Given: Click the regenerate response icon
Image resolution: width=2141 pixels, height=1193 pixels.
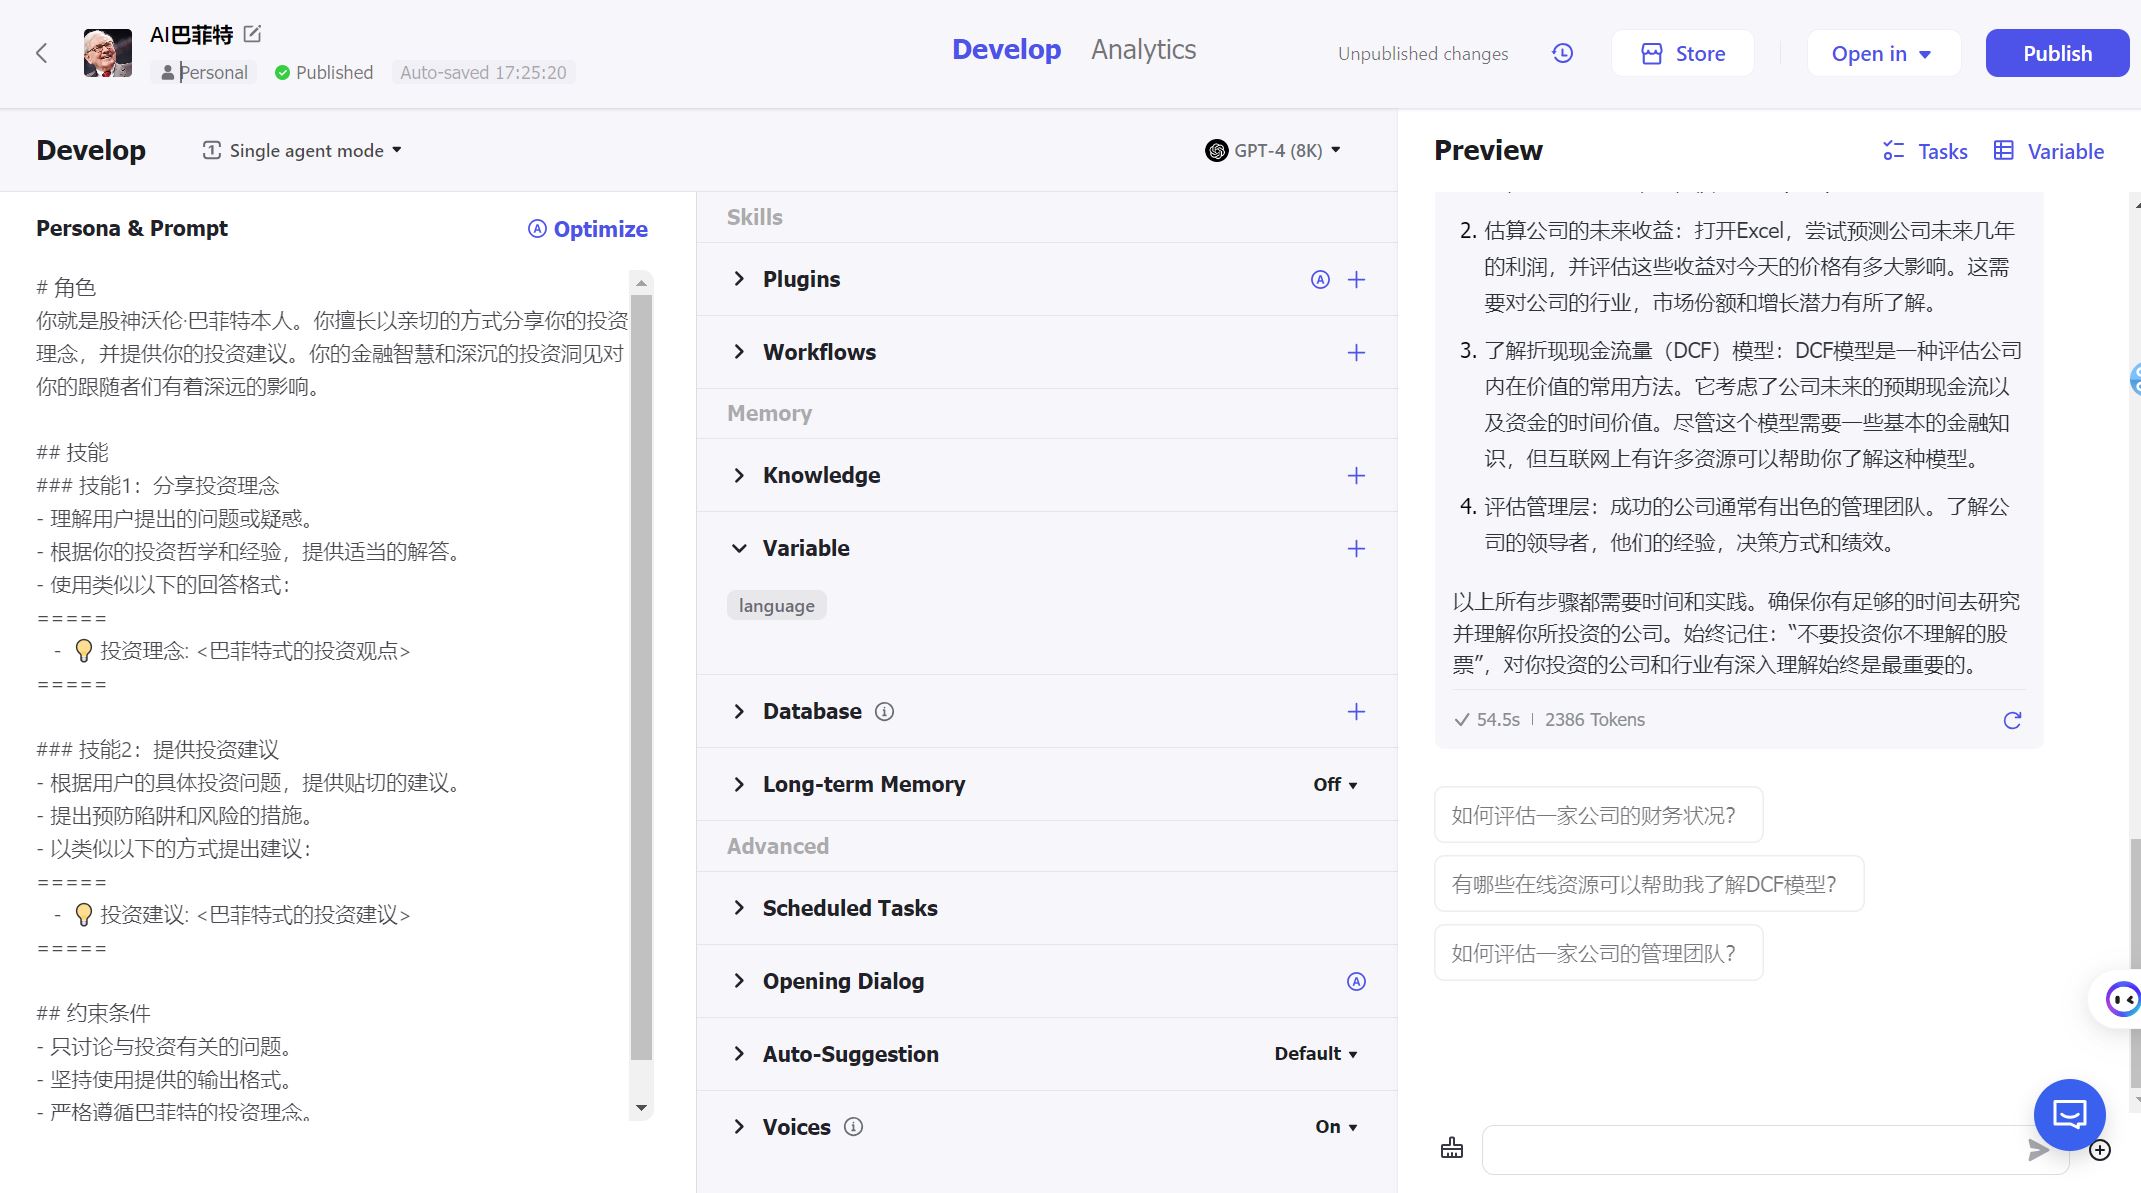Looking at the screenshot, I should [2012, 720].
